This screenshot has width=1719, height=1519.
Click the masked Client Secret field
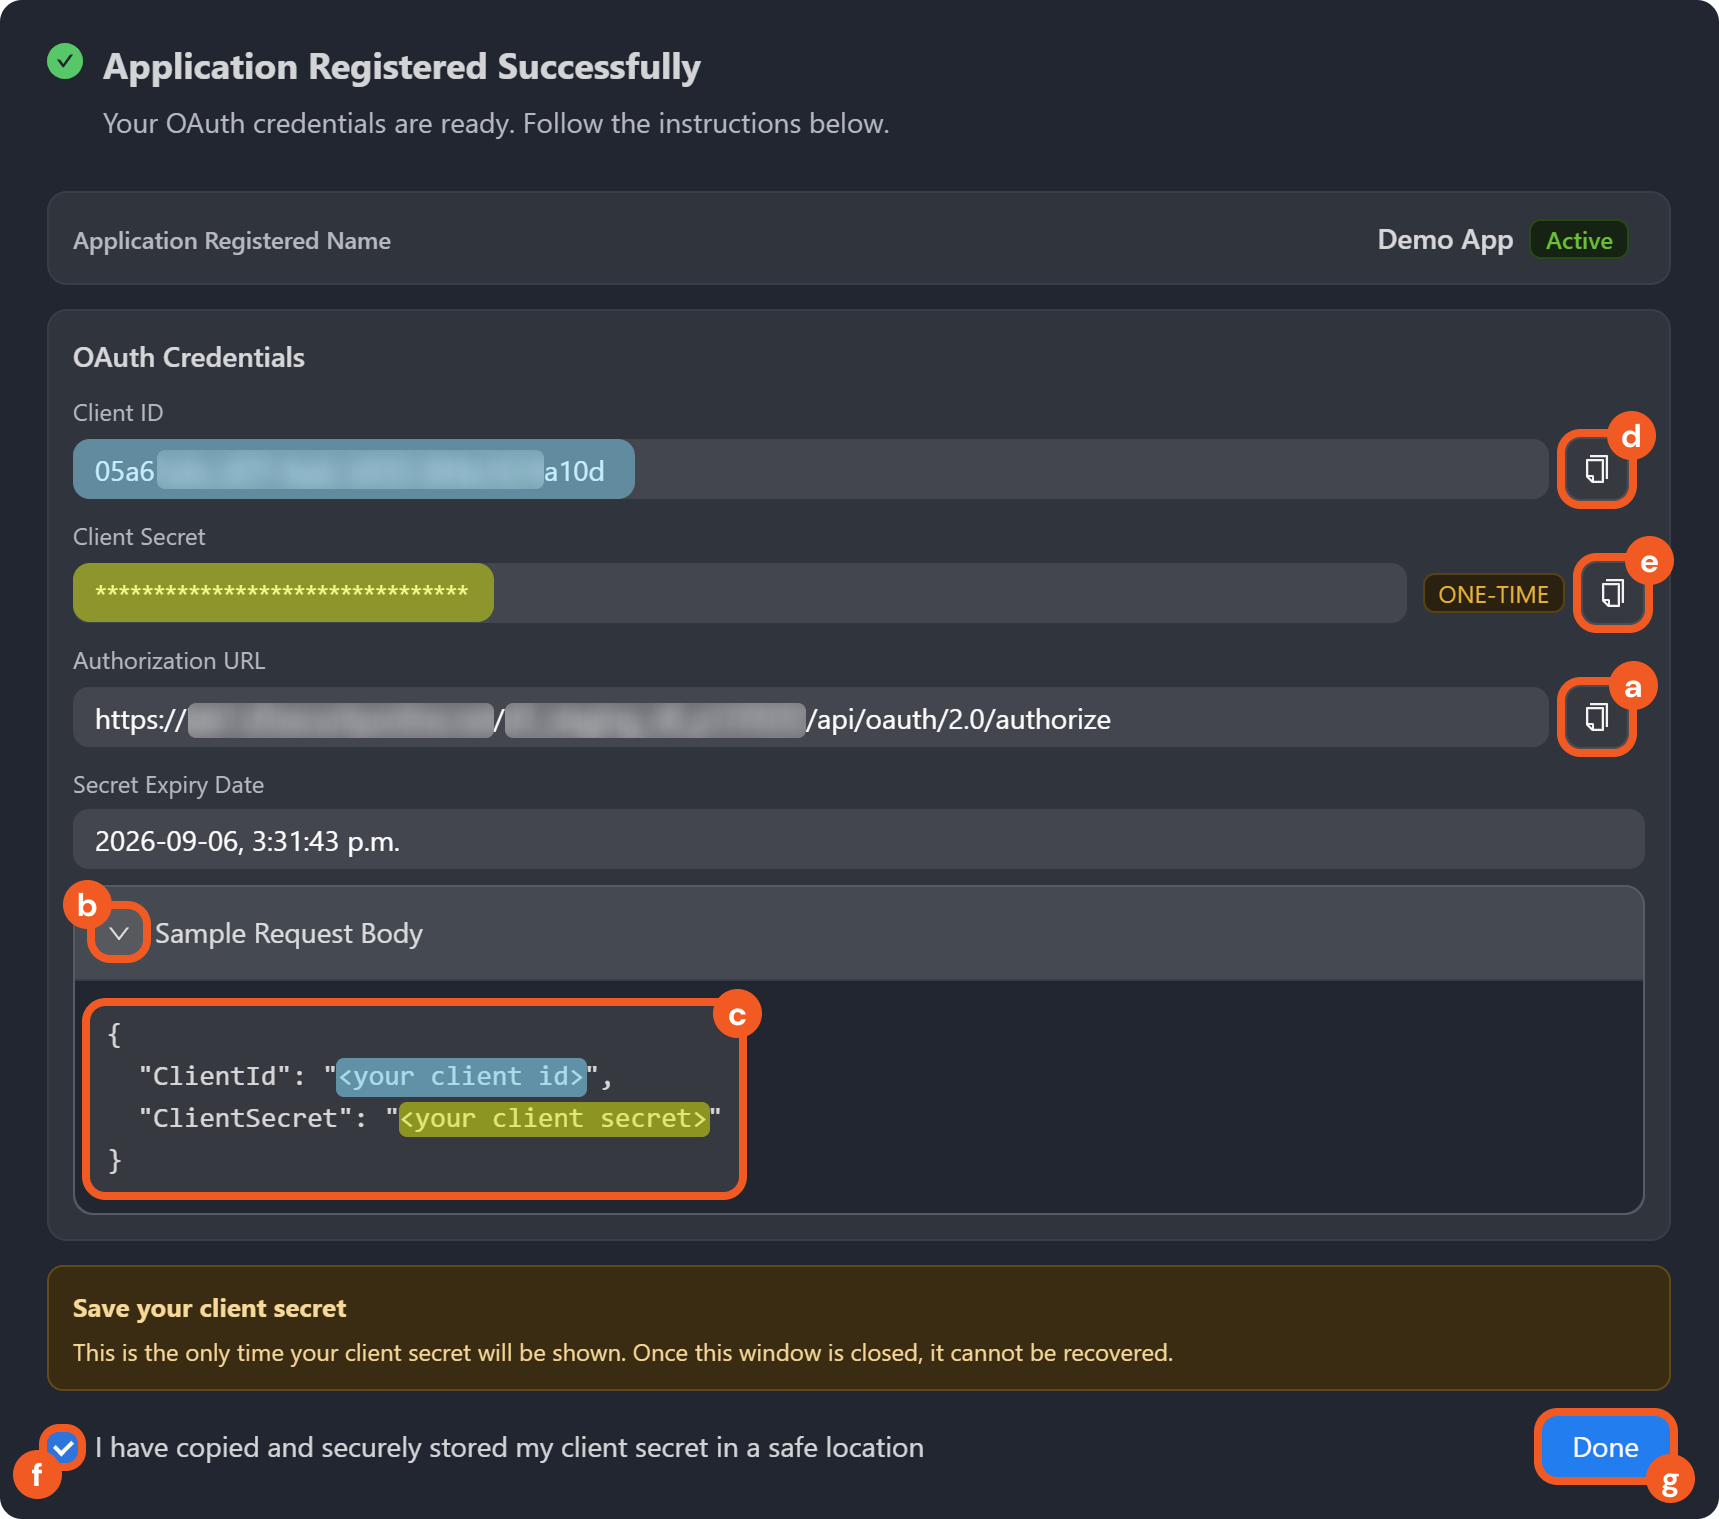pyautogui.click(x=740, y=593)
